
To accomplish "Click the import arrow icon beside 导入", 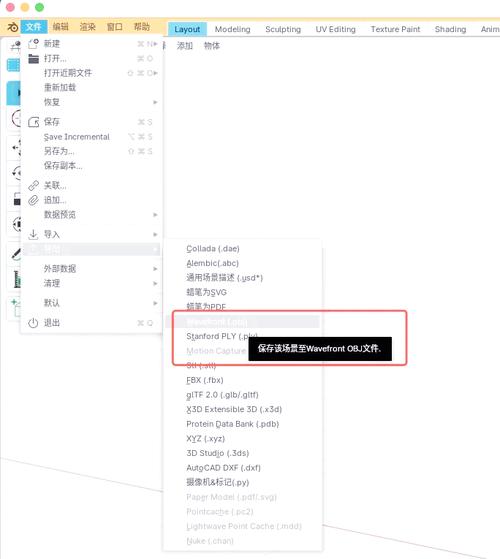I will point(33,234).
